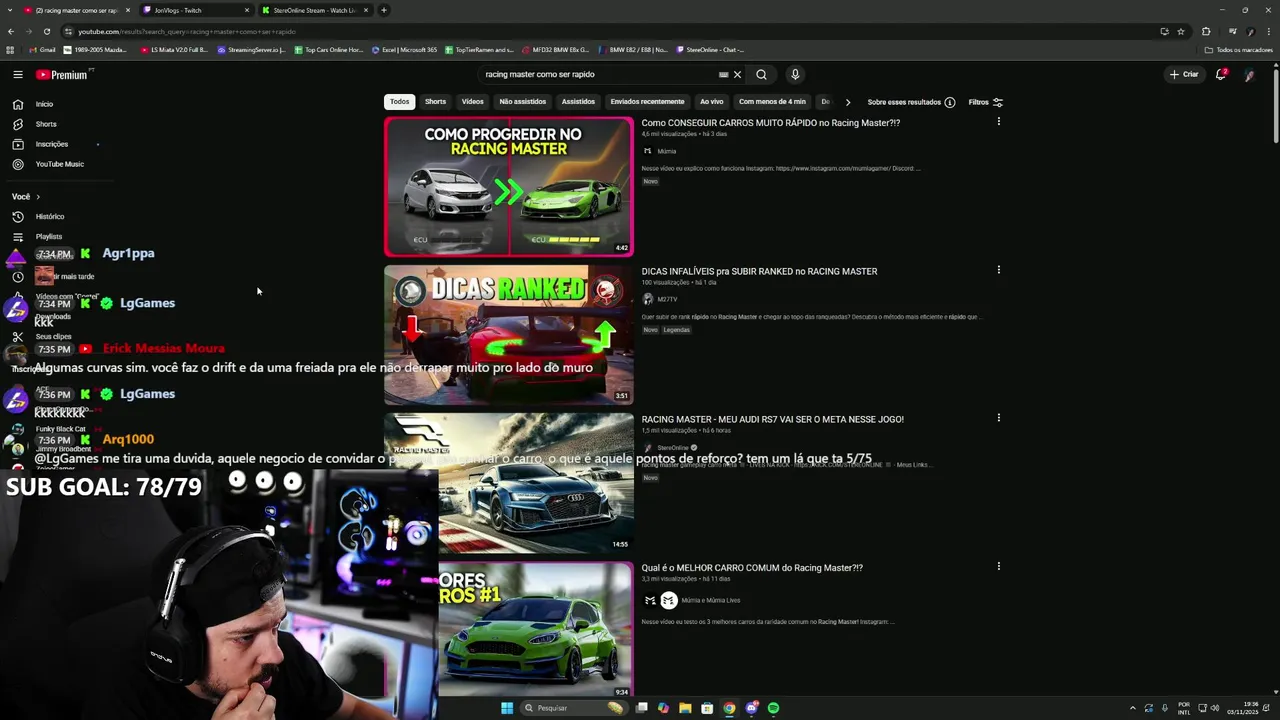Click the YouTube search text field

click(x=598, y=74)
